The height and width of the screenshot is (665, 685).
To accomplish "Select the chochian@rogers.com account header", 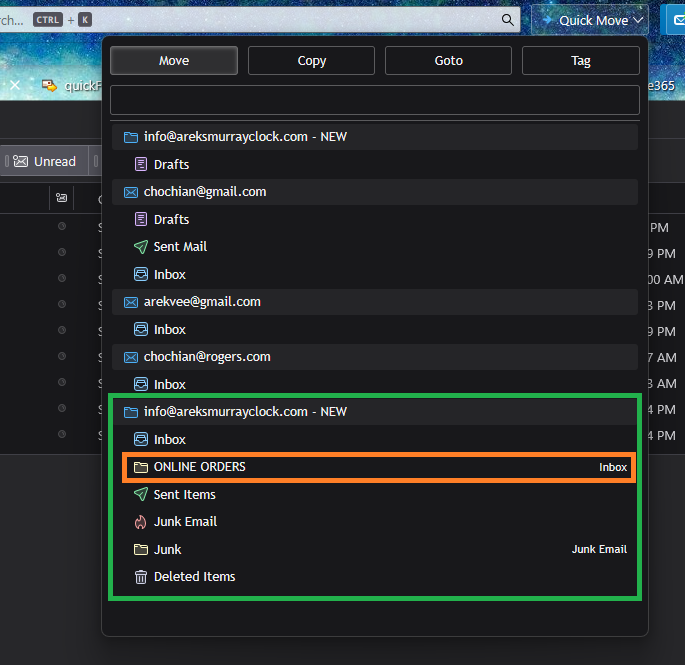I will 207,357.
